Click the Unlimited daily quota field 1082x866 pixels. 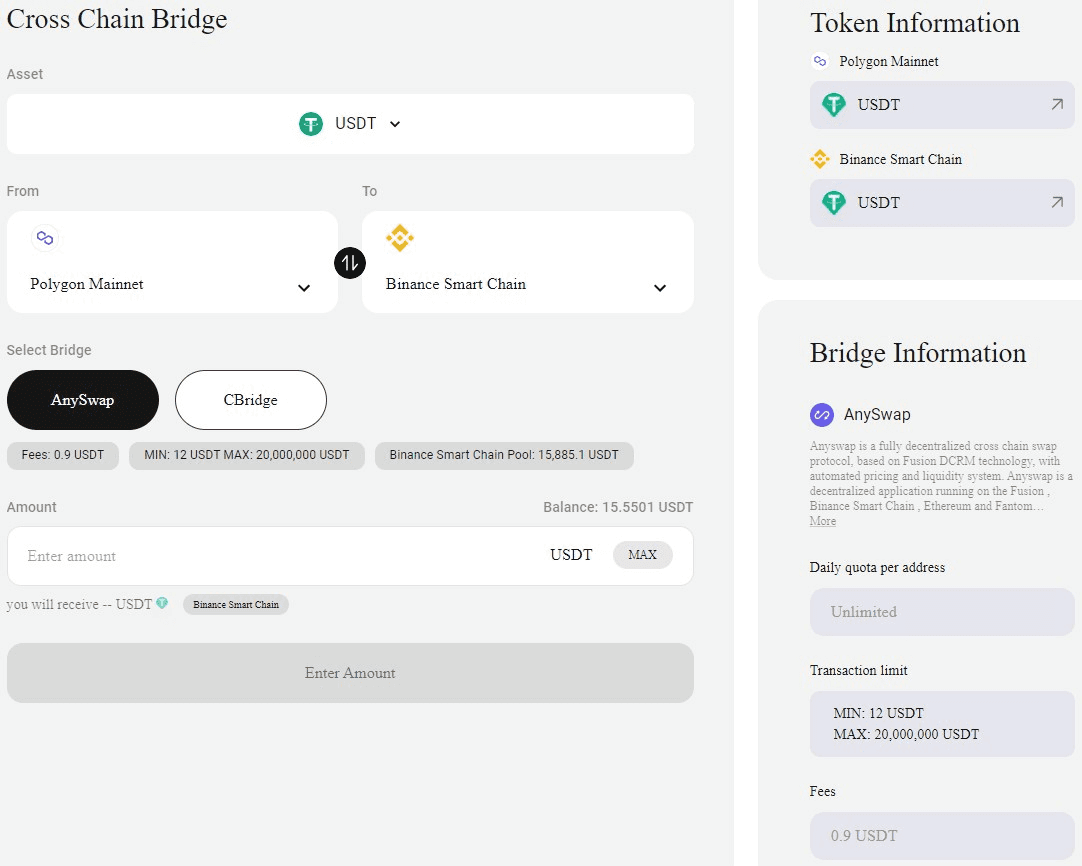[x=942, y=612]
